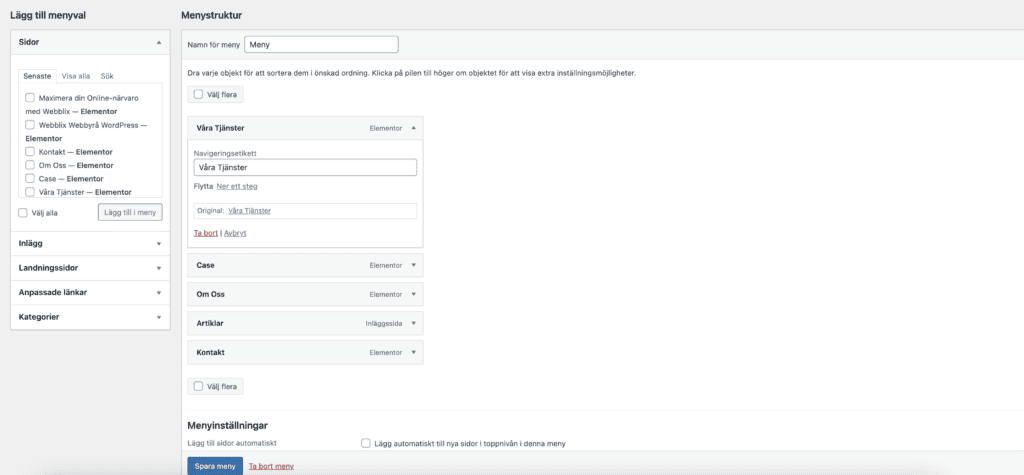This screenshot has height=475, width=1024.
Task: Click the Ner ett steg link
Action: (236, 186)
